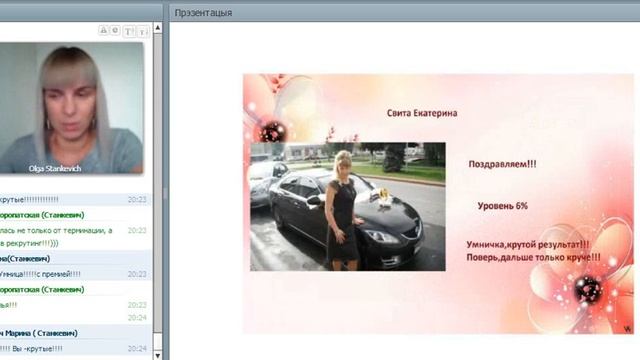The height and width of the screenshot is (360, 640).
Task: Click the chat line 'в рекрутинг!!!)))'
Action: click(x=29, y=243)
